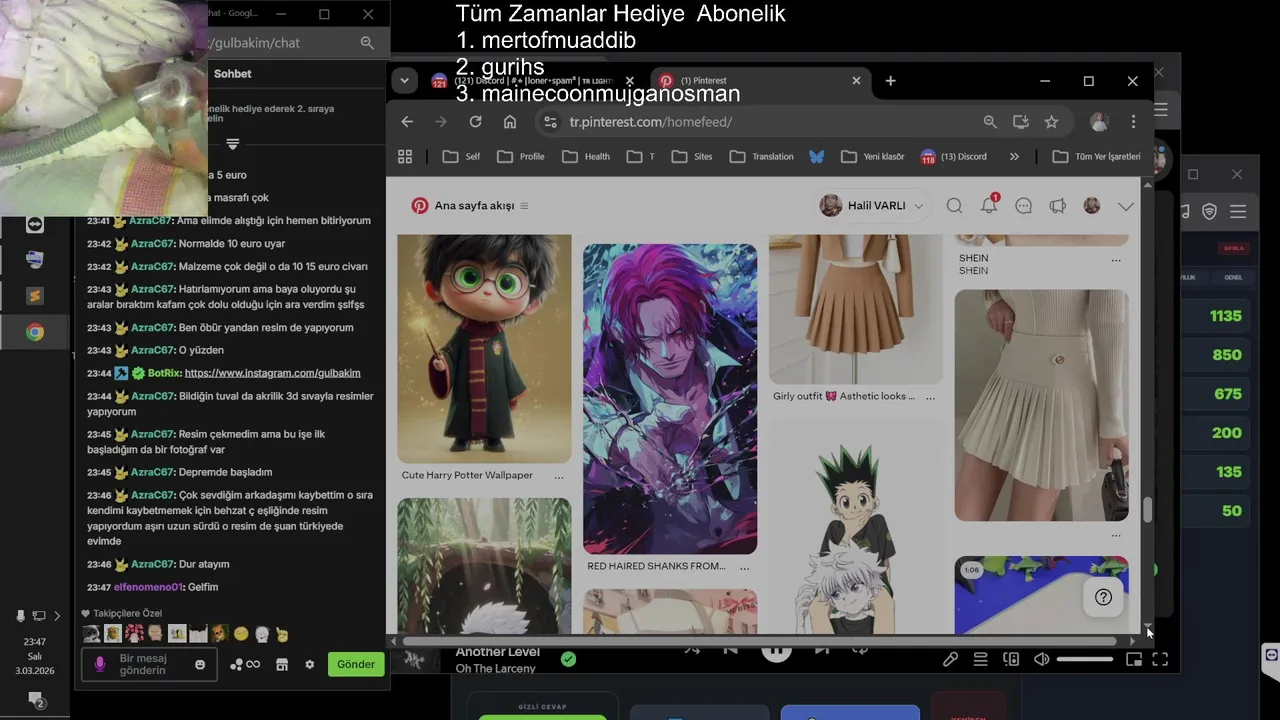Open music player queue icon
Viewport: 1280px width, 720px height.
coord(981,659)
